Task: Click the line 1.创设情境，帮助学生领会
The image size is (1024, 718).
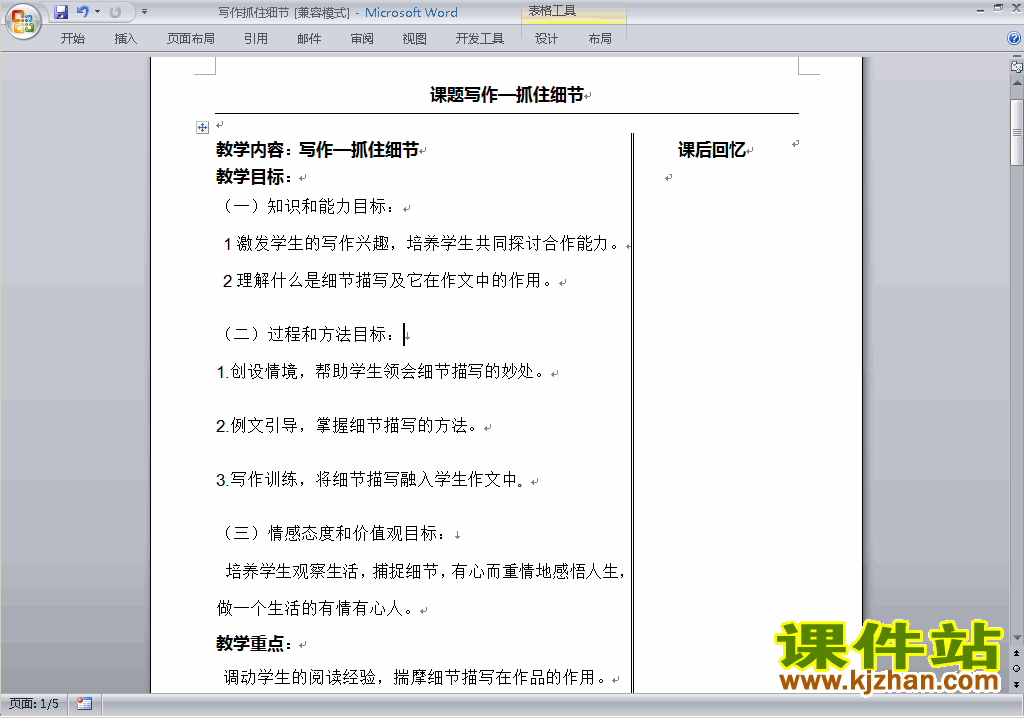Action: point(380,372)
